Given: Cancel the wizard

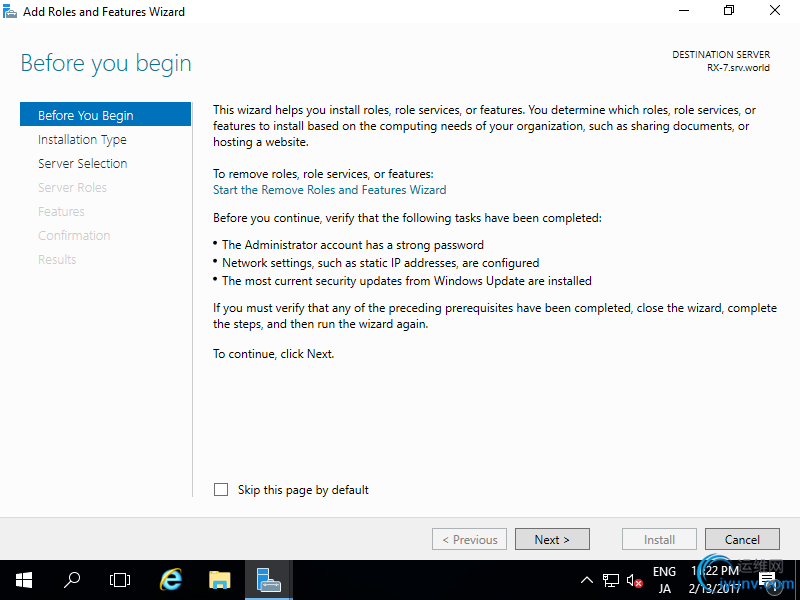Looking at the screenshot, I should coord(742,539).
